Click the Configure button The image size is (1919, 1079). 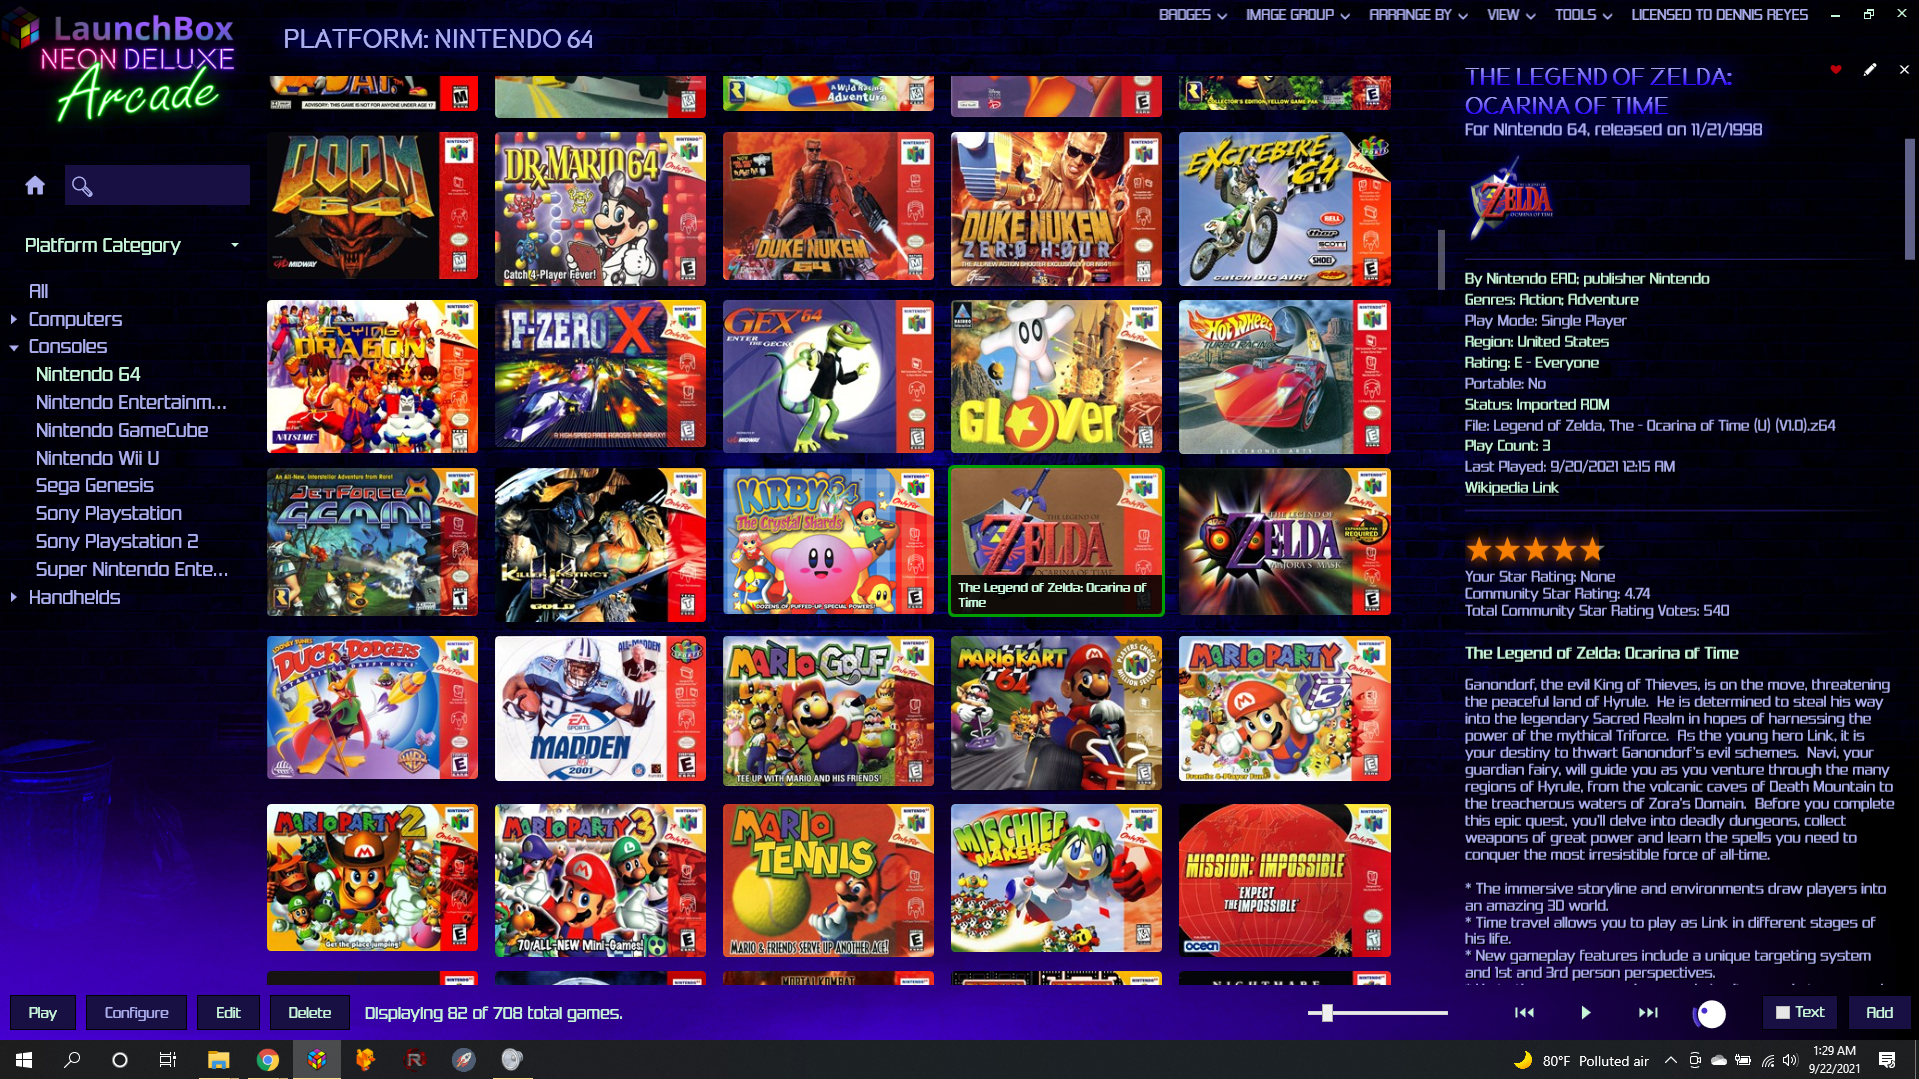point(136,1013)
